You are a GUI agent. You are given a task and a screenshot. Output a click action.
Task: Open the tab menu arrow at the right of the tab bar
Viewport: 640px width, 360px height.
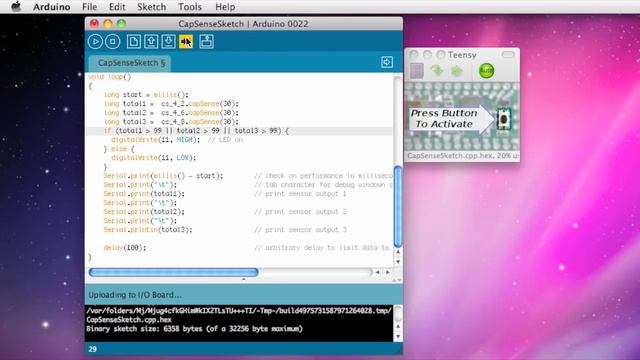[387, 62]
